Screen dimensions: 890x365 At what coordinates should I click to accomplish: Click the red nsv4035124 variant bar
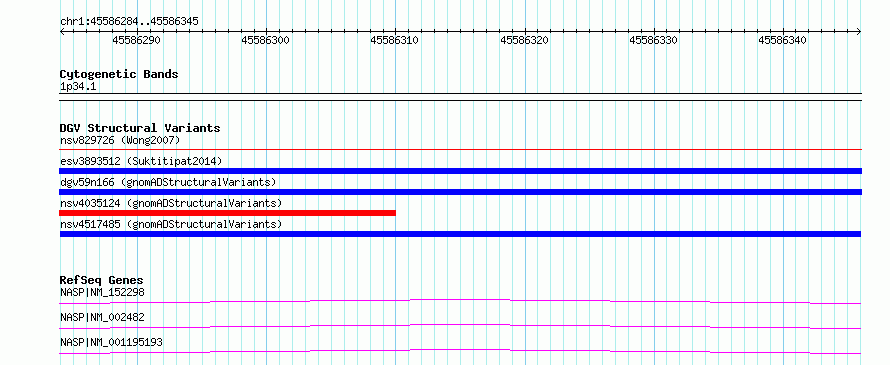coord(228,213)
